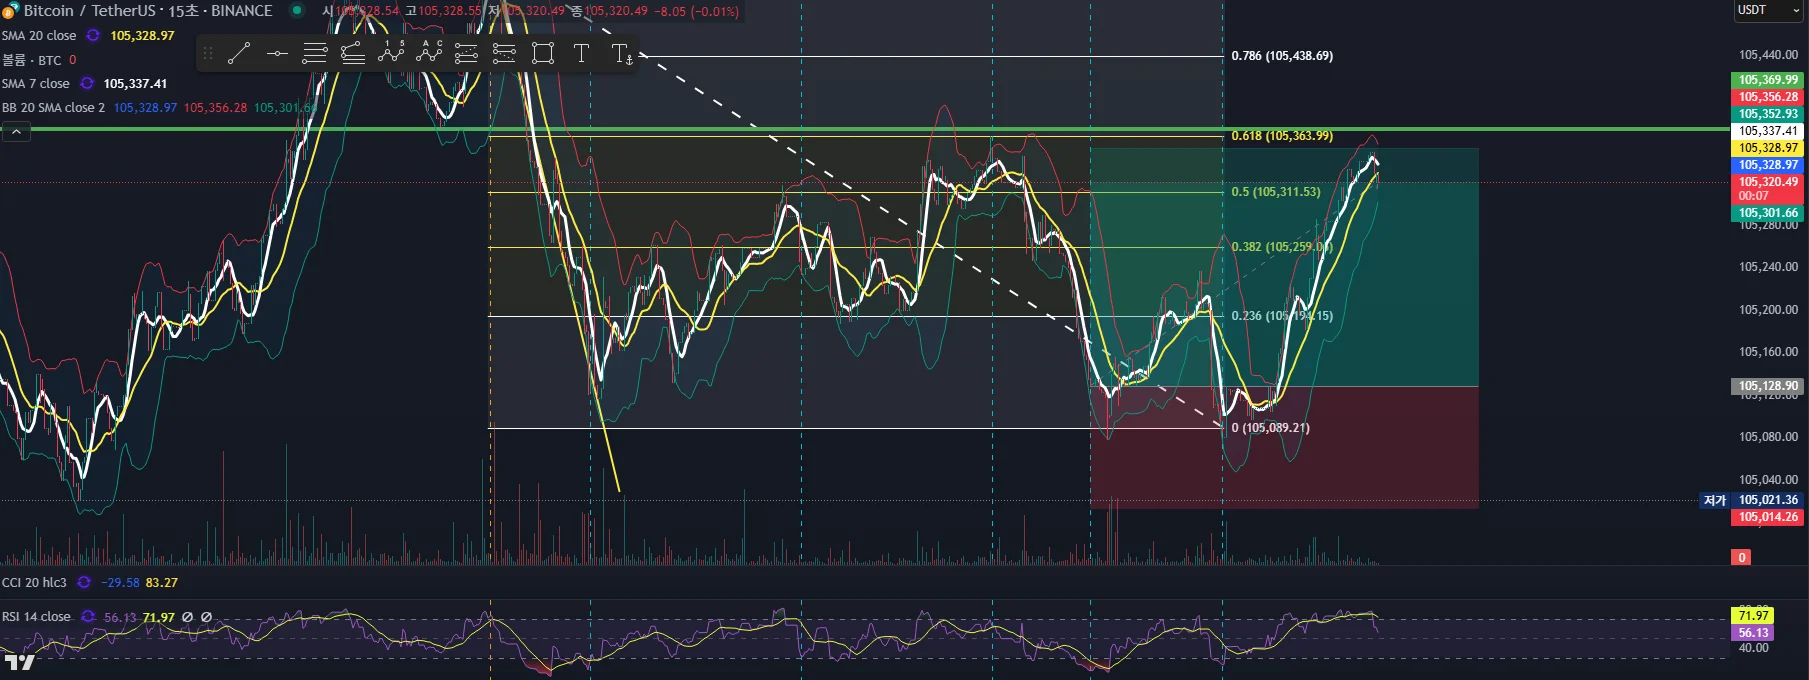The height and width of the screenshot is (680, 1809).
Task: Select the ABC Correction Wave tool
Action: click(429, 53)
